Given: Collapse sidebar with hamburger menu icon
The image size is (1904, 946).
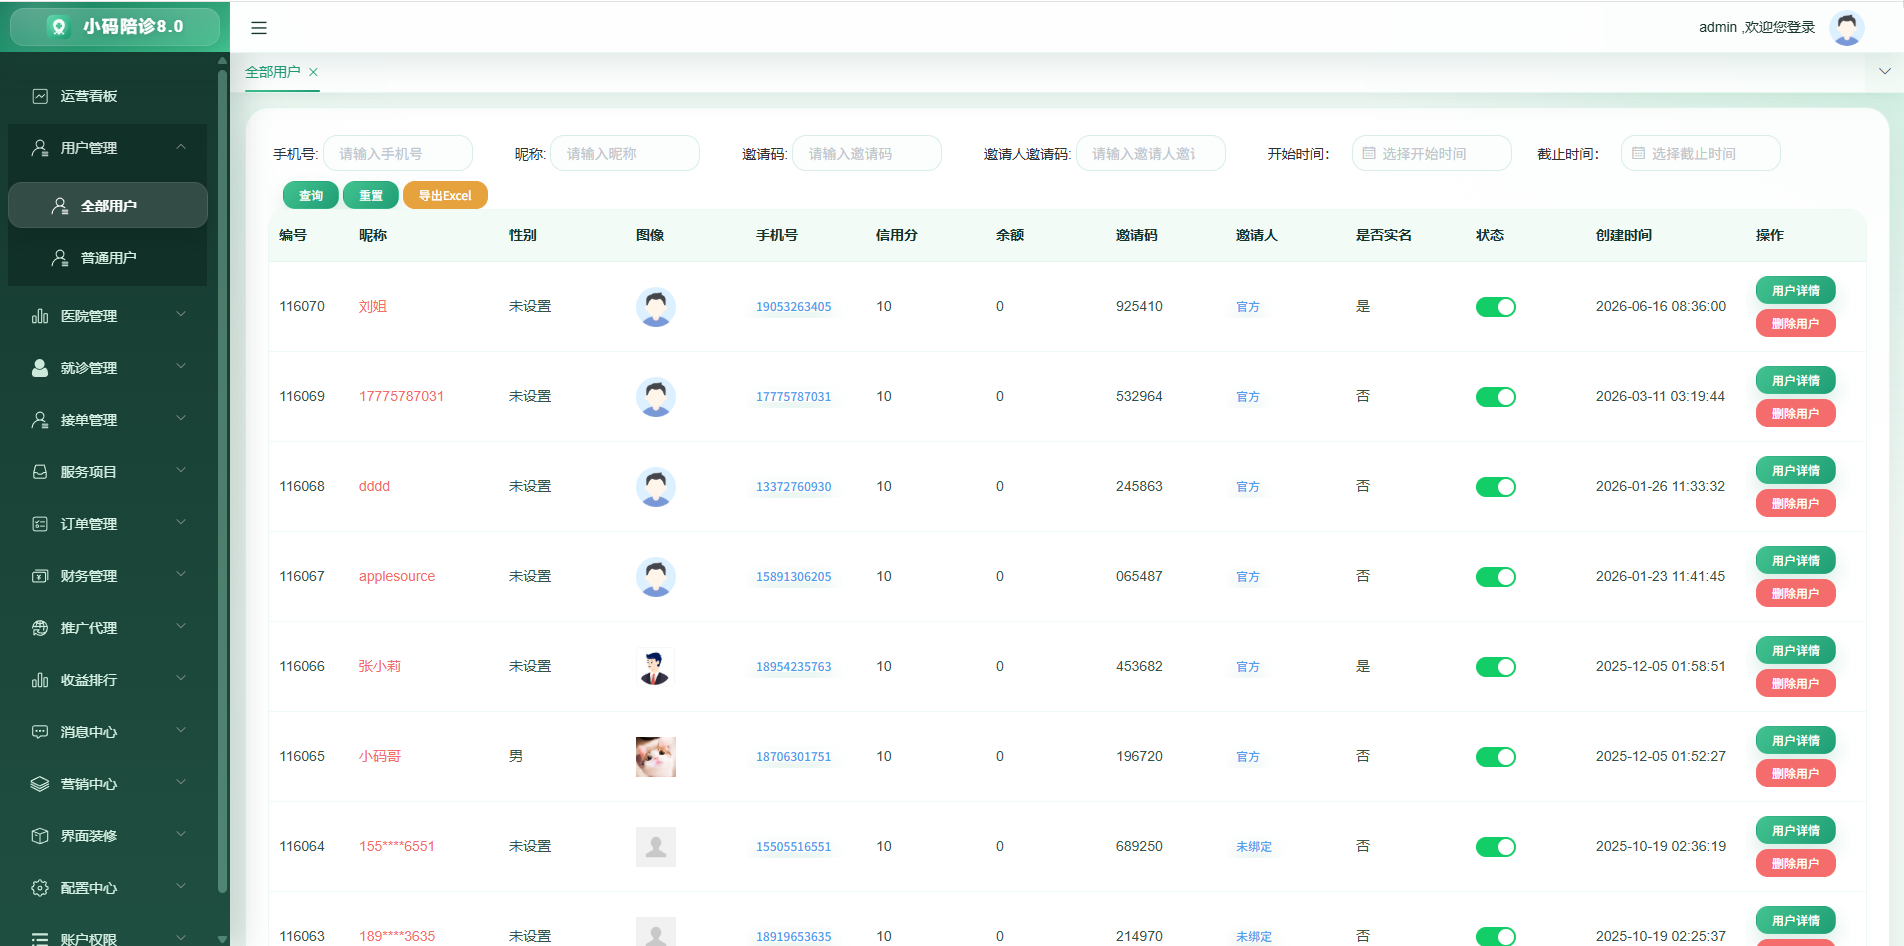Looking at the screenshot, I should pyautogui.click(x=259, y=28).
